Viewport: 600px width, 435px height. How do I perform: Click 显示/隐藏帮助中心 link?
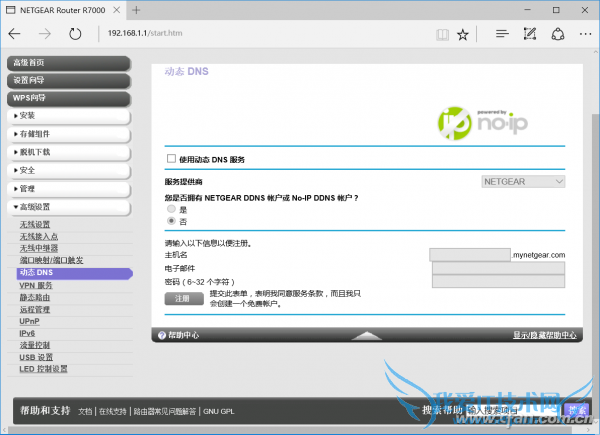tap(545, 335)
